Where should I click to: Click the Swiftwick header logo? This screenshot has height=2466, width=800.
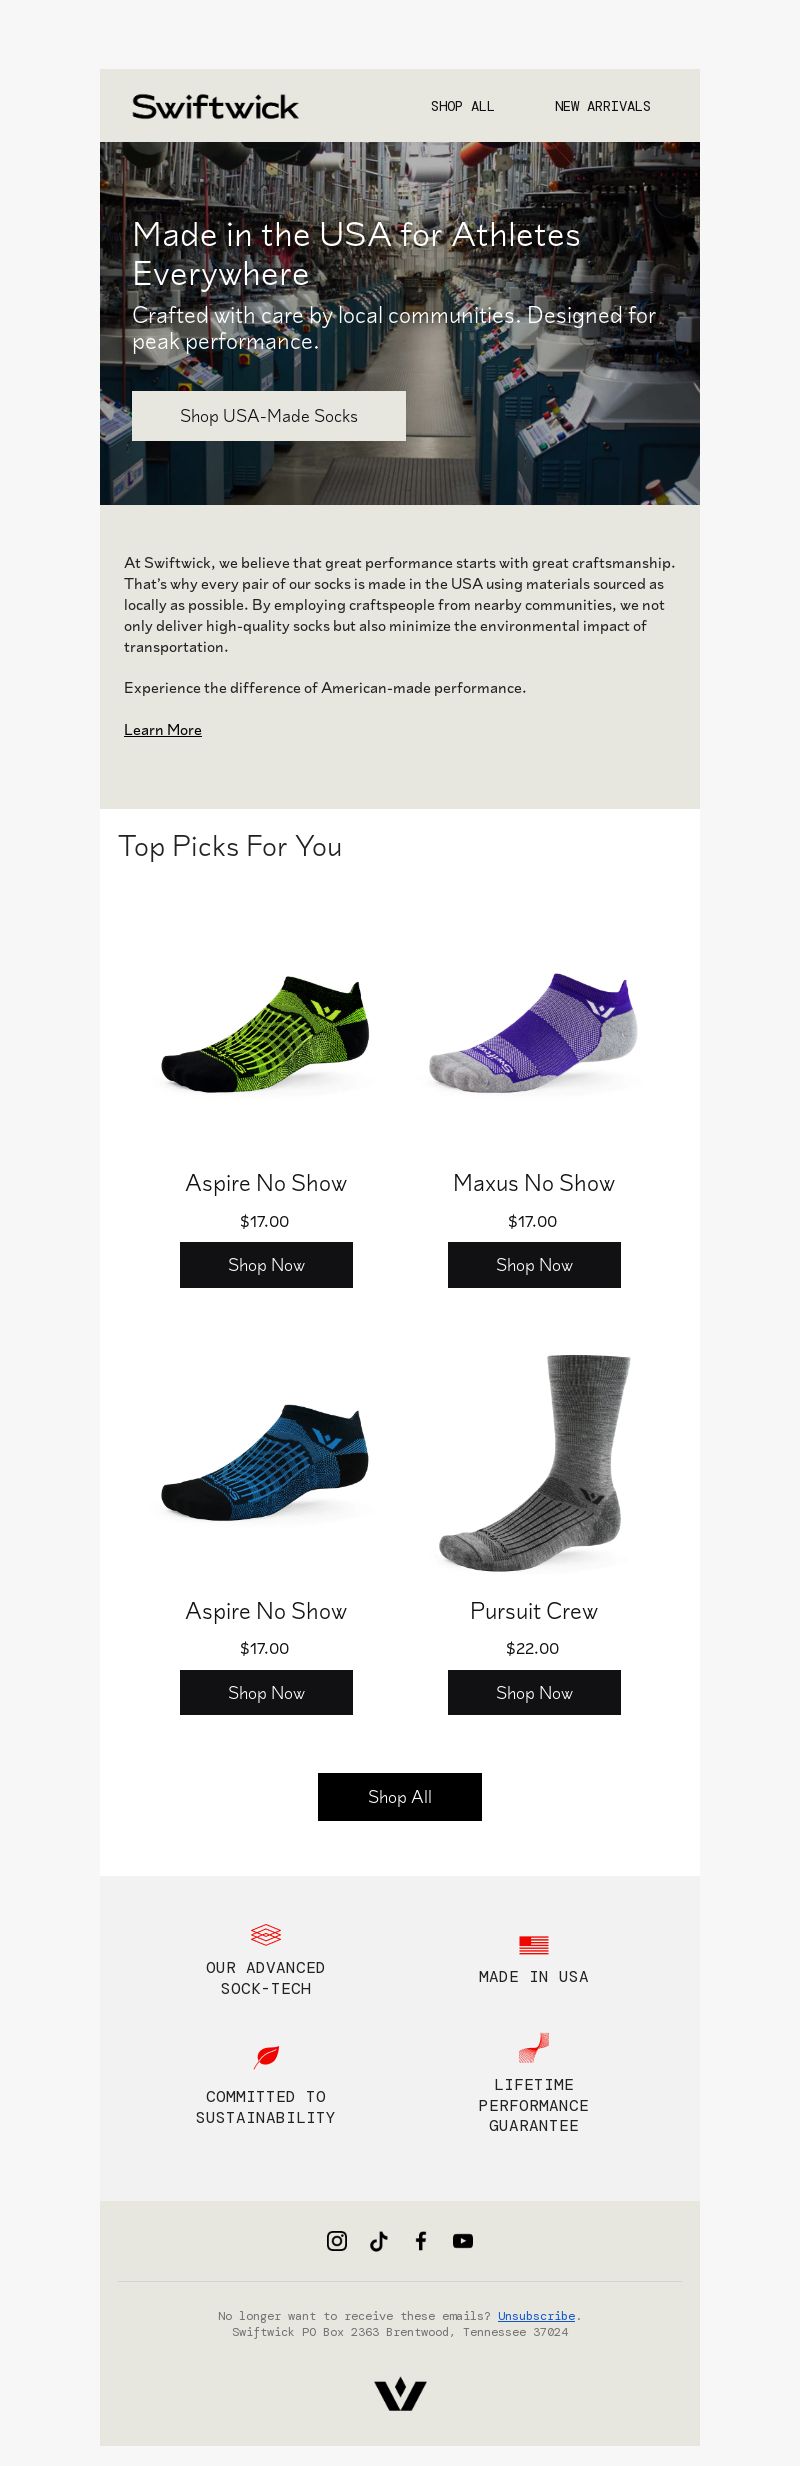pos(215,107)
